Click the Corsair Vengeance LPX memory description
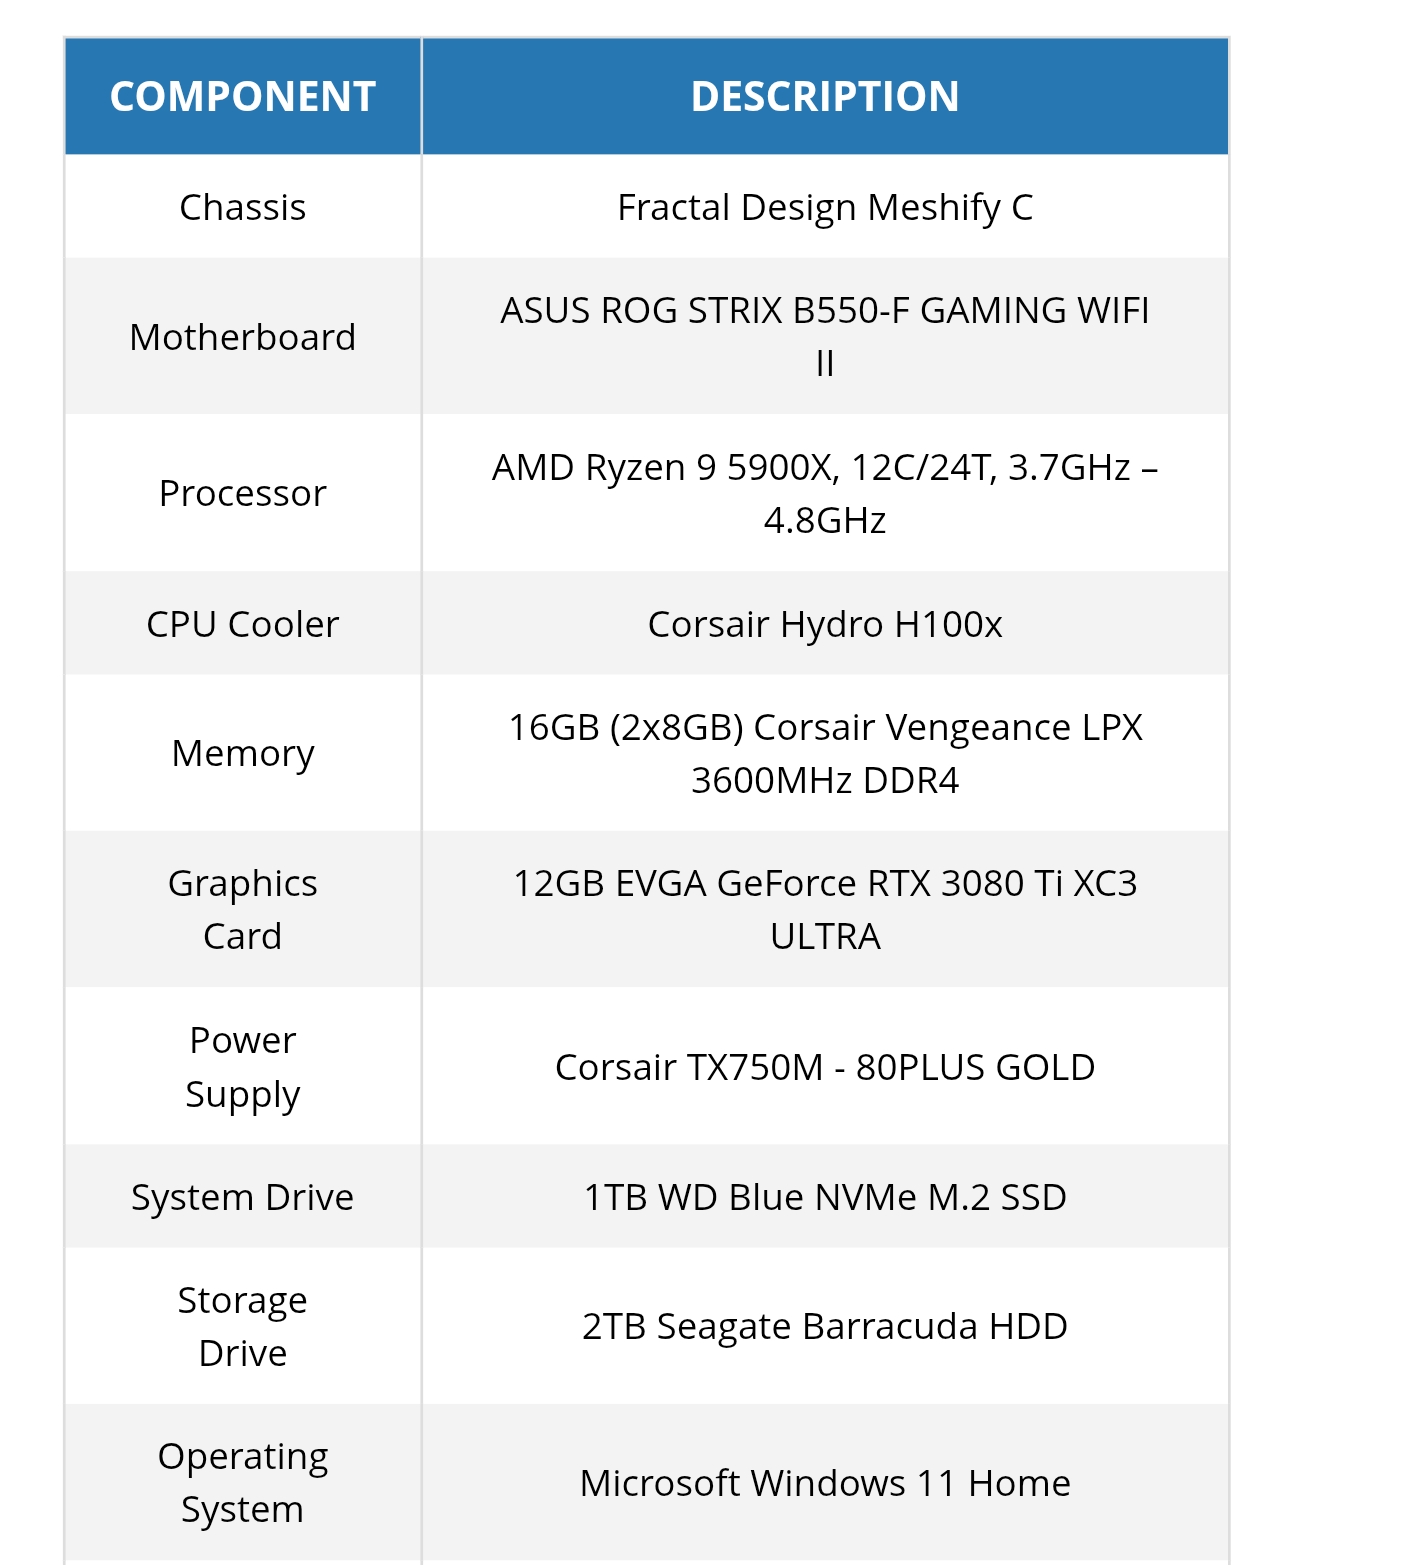The width and height of the screenshot is (1405, 1565). tap(824, 728)
